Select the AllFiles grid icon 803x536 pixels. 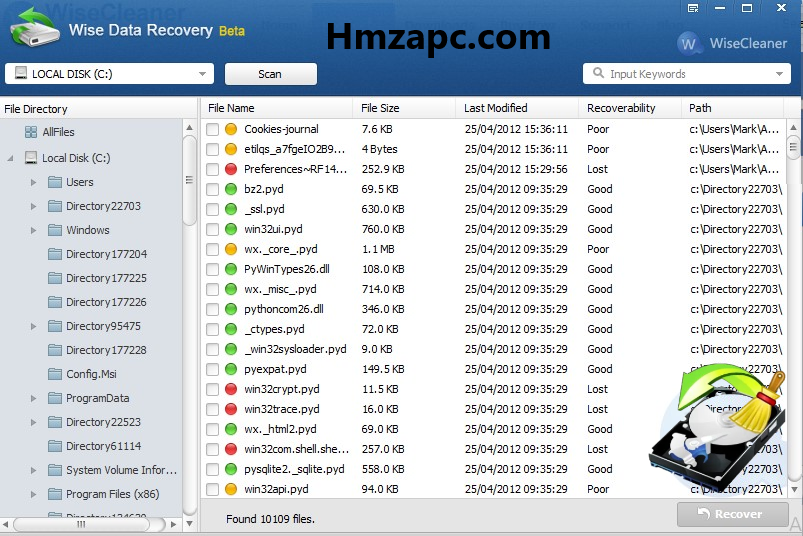point(31,132)
